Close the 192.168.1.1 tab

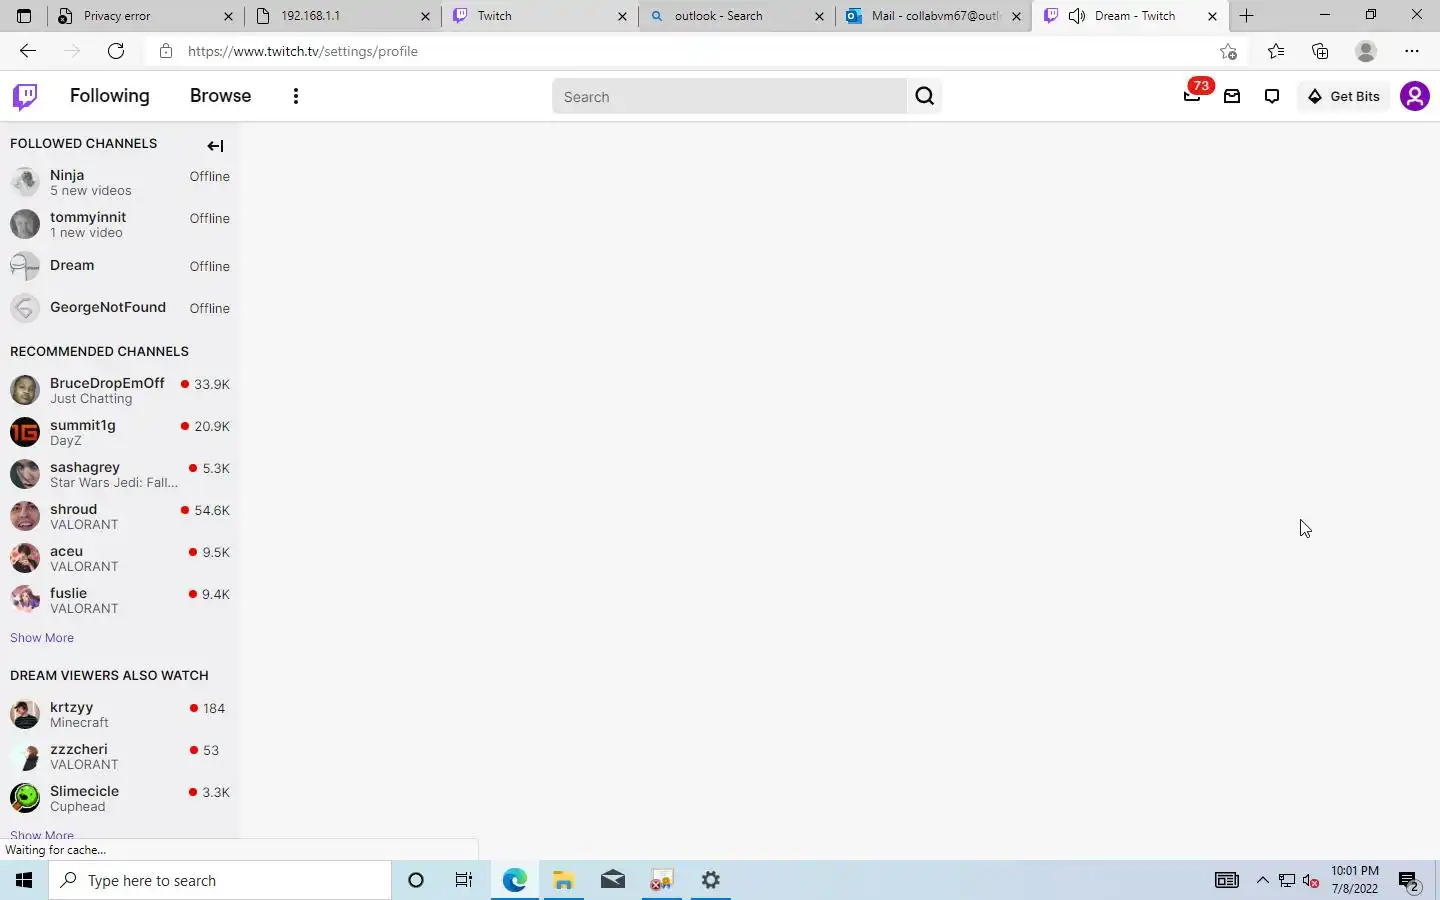tap(425, 16)
